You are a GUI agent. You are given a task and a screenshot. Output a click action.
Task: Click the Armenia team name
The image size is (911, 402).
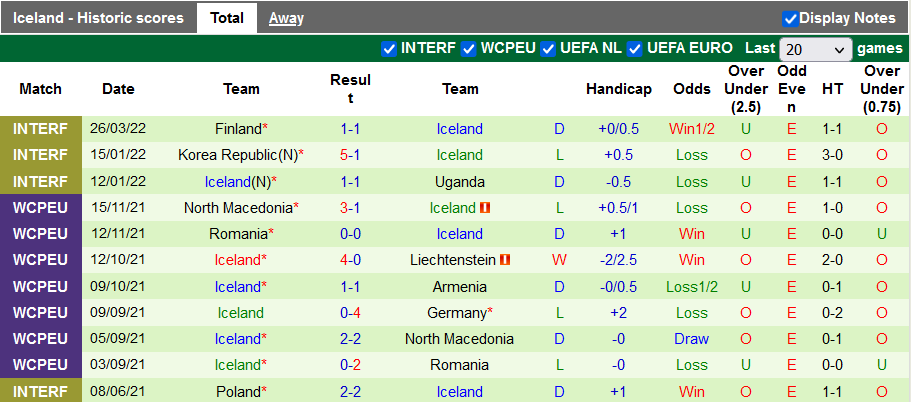(460, 286)
